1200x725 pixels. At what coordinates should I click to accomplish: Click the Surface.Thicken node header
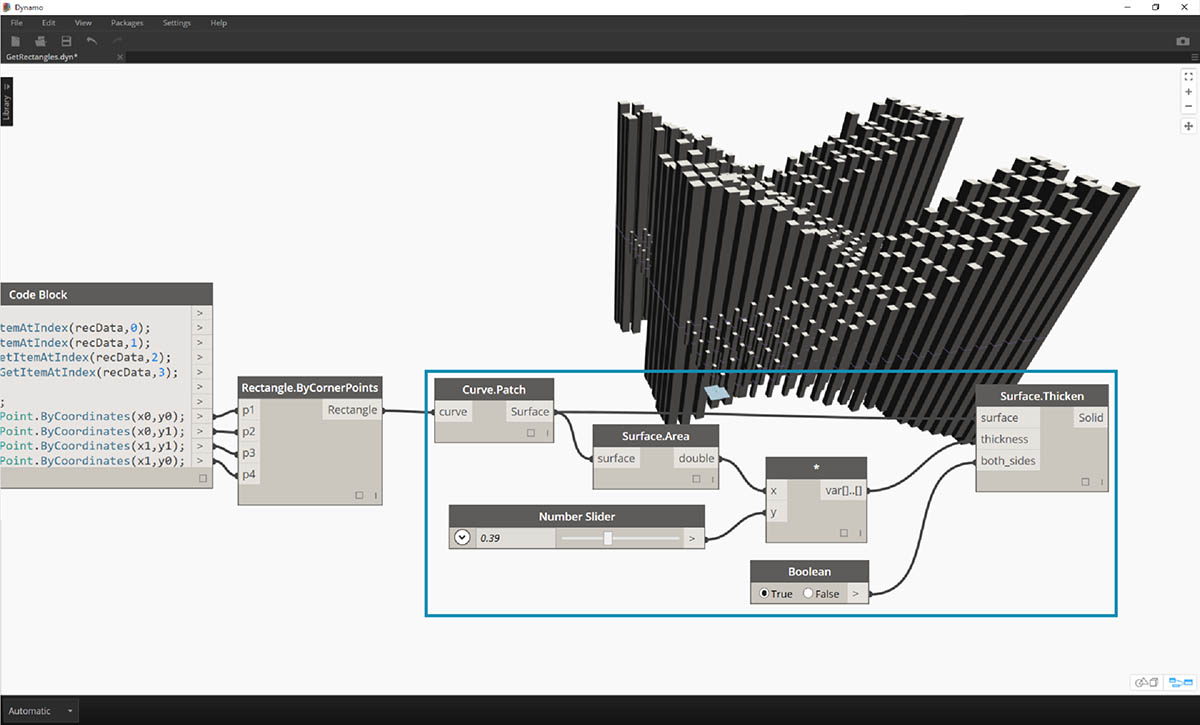(x=1041, y=396)
